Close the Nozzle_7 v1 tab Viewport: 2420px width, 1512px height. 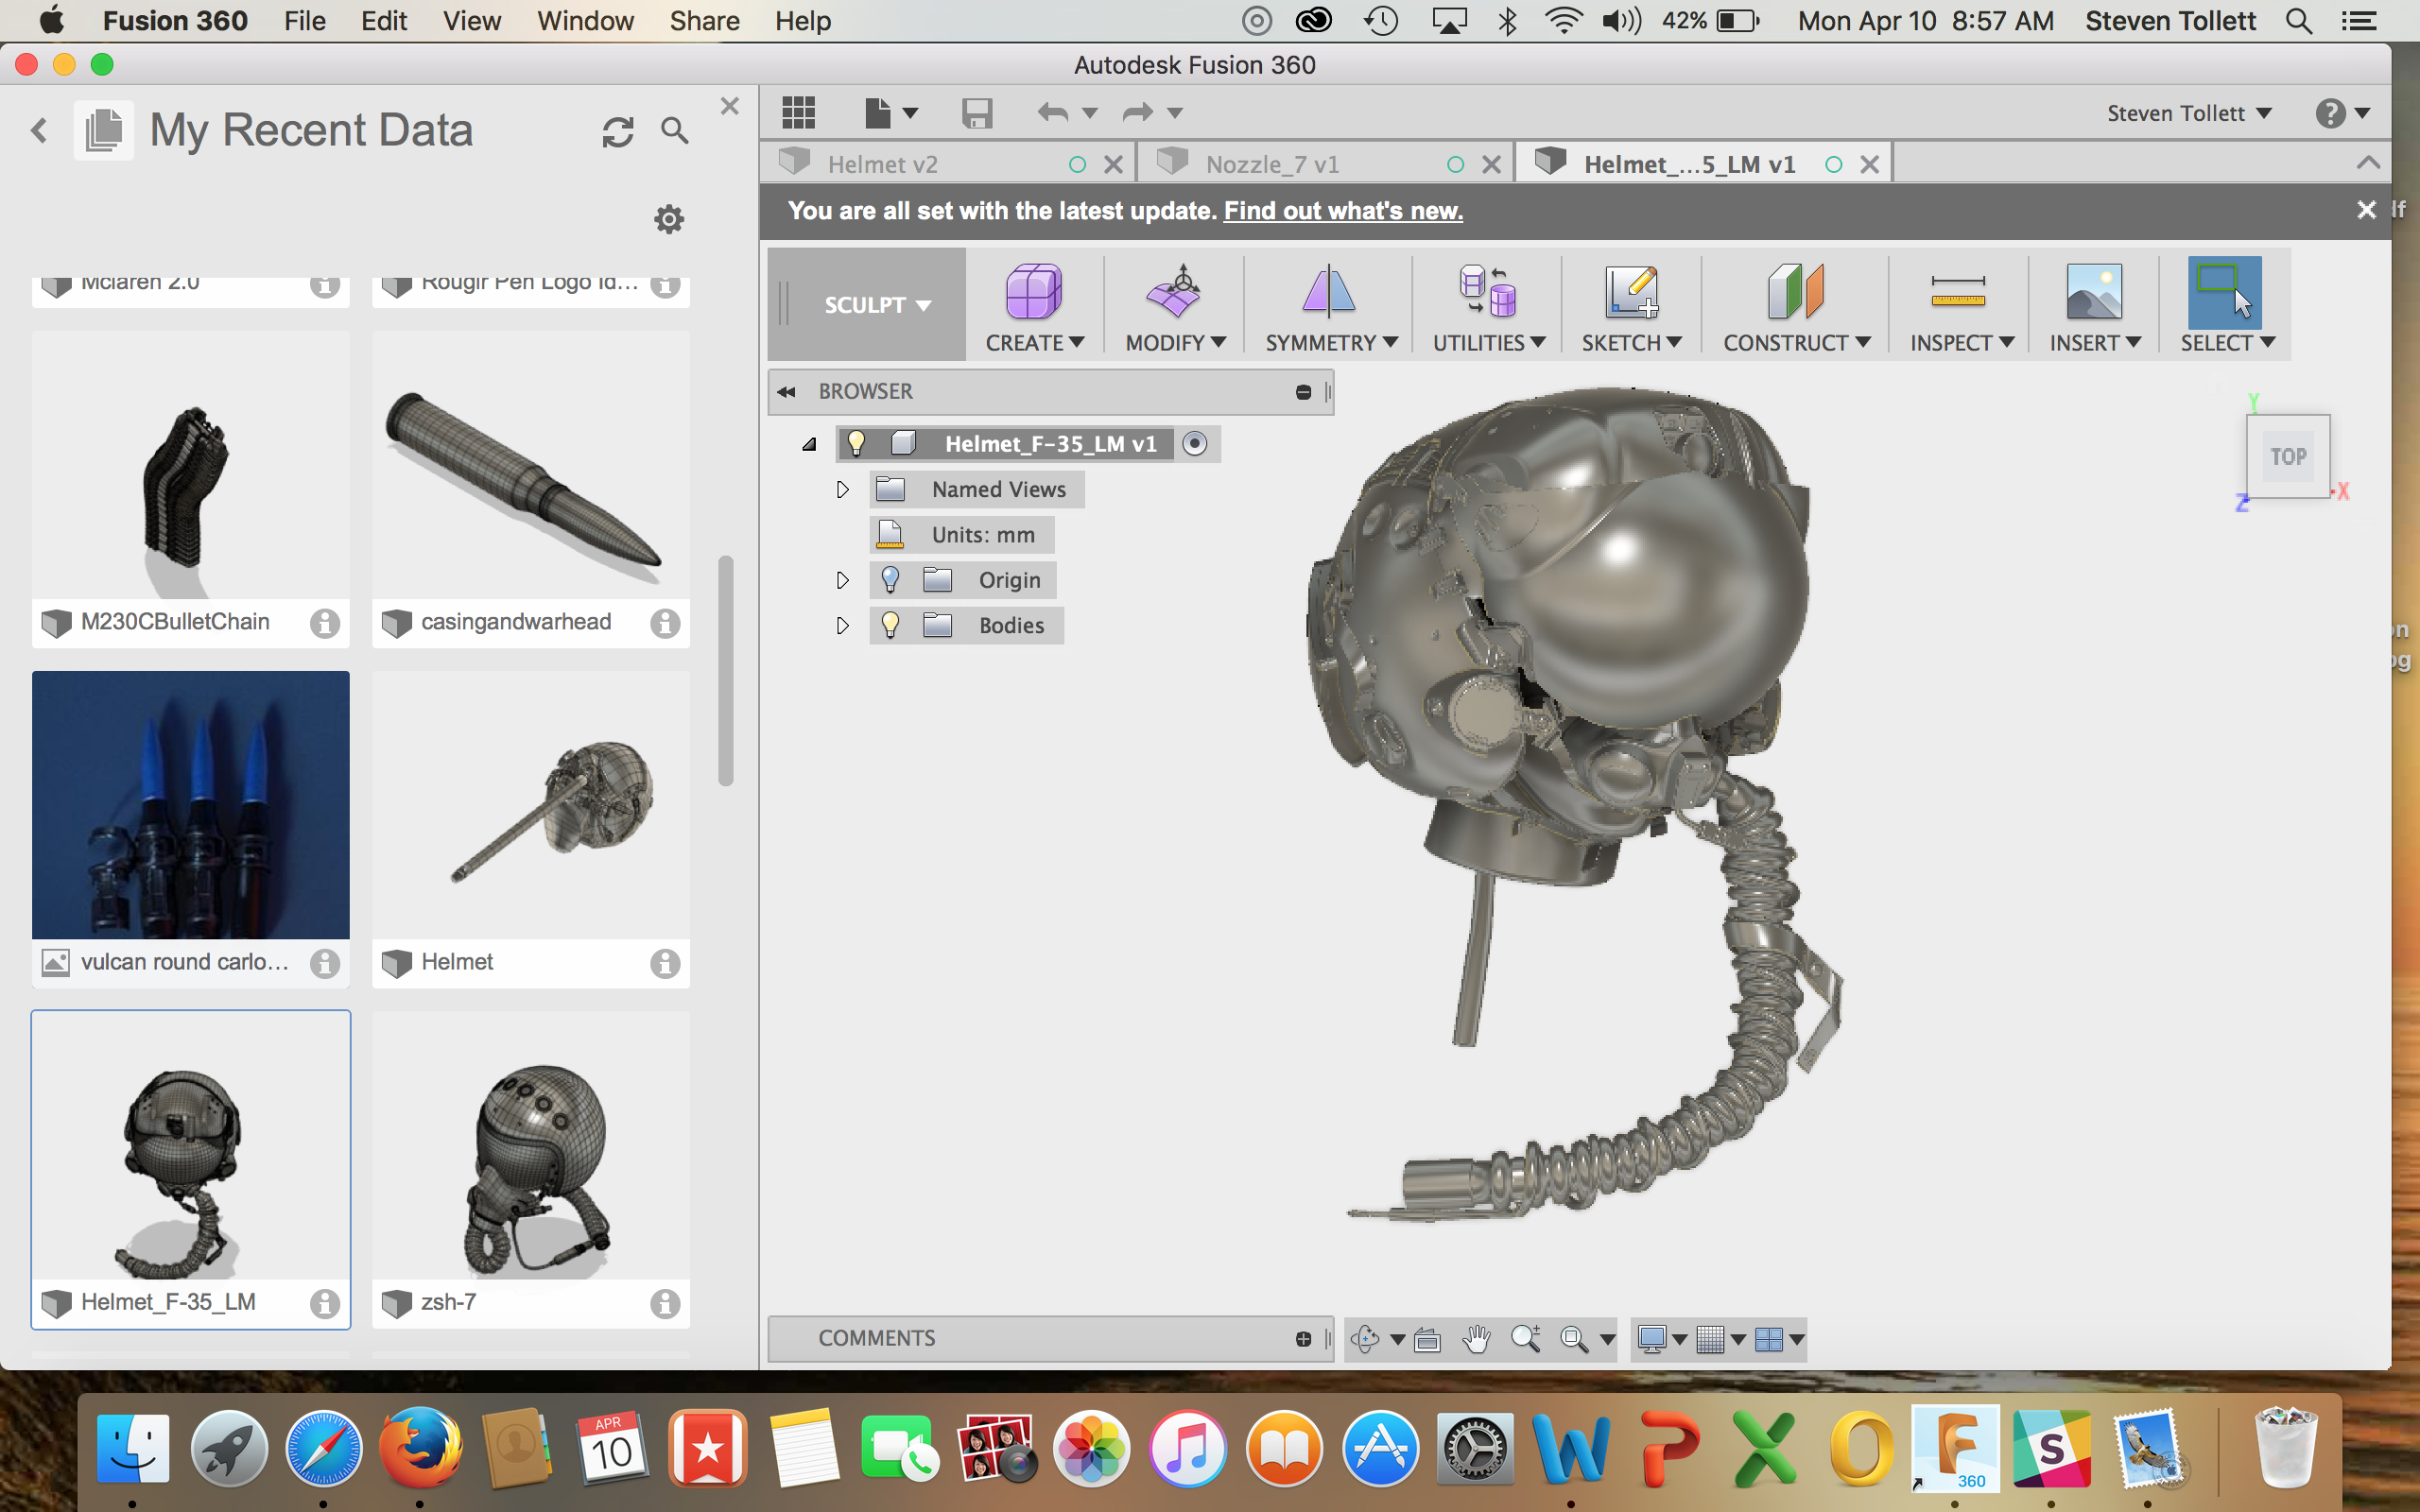pyautogui.click(x=1491, y=164)
